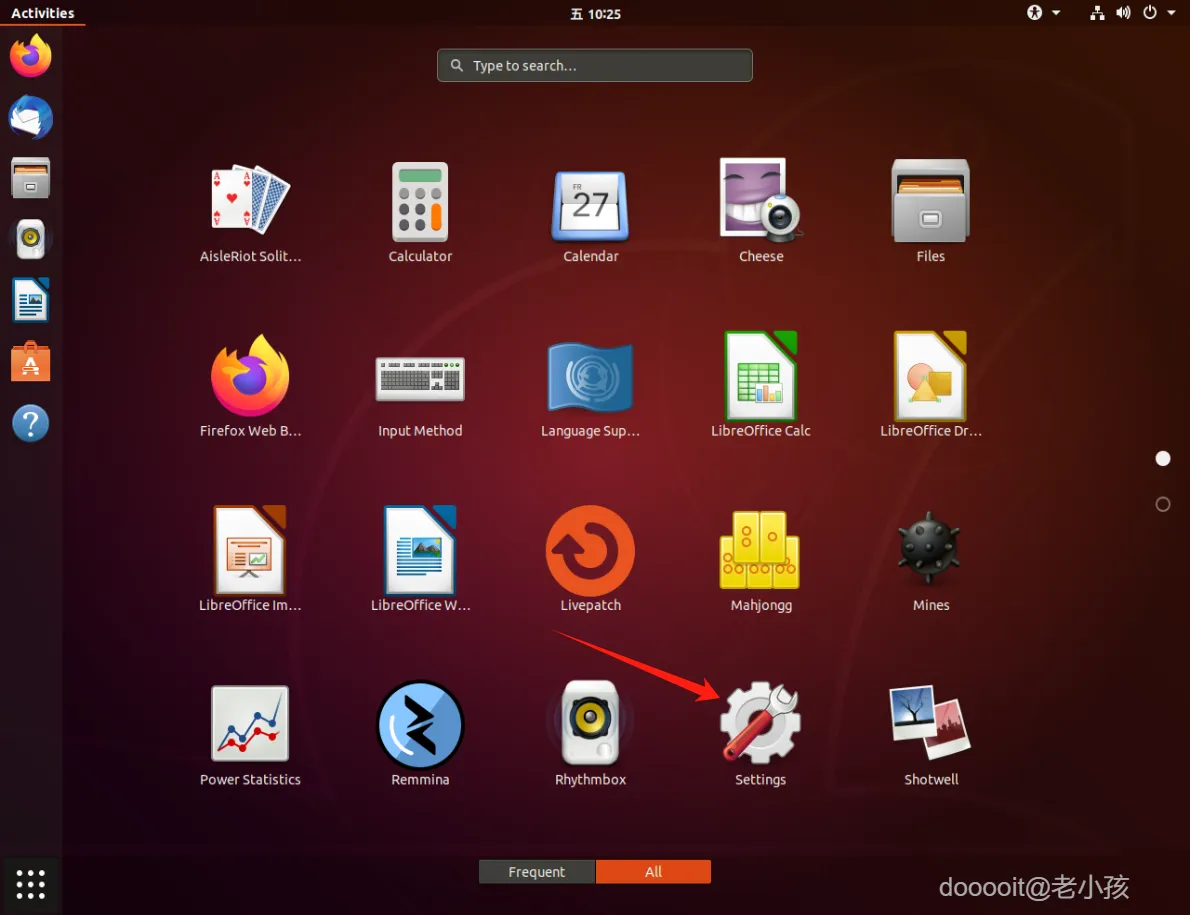Start the Mines game

930,561
